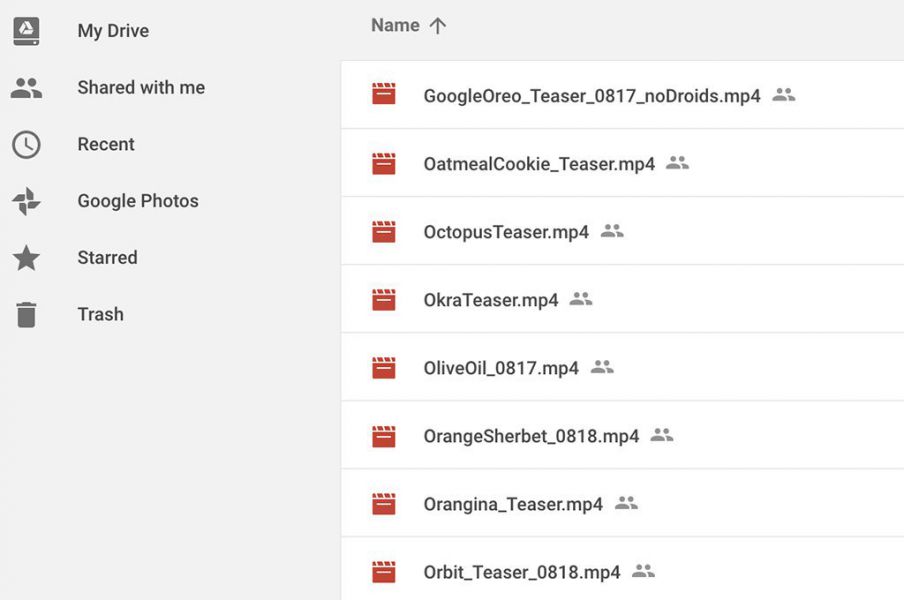Click the shared icon beside OatmealCookie_Teaser.mp4

click(677, 163)
